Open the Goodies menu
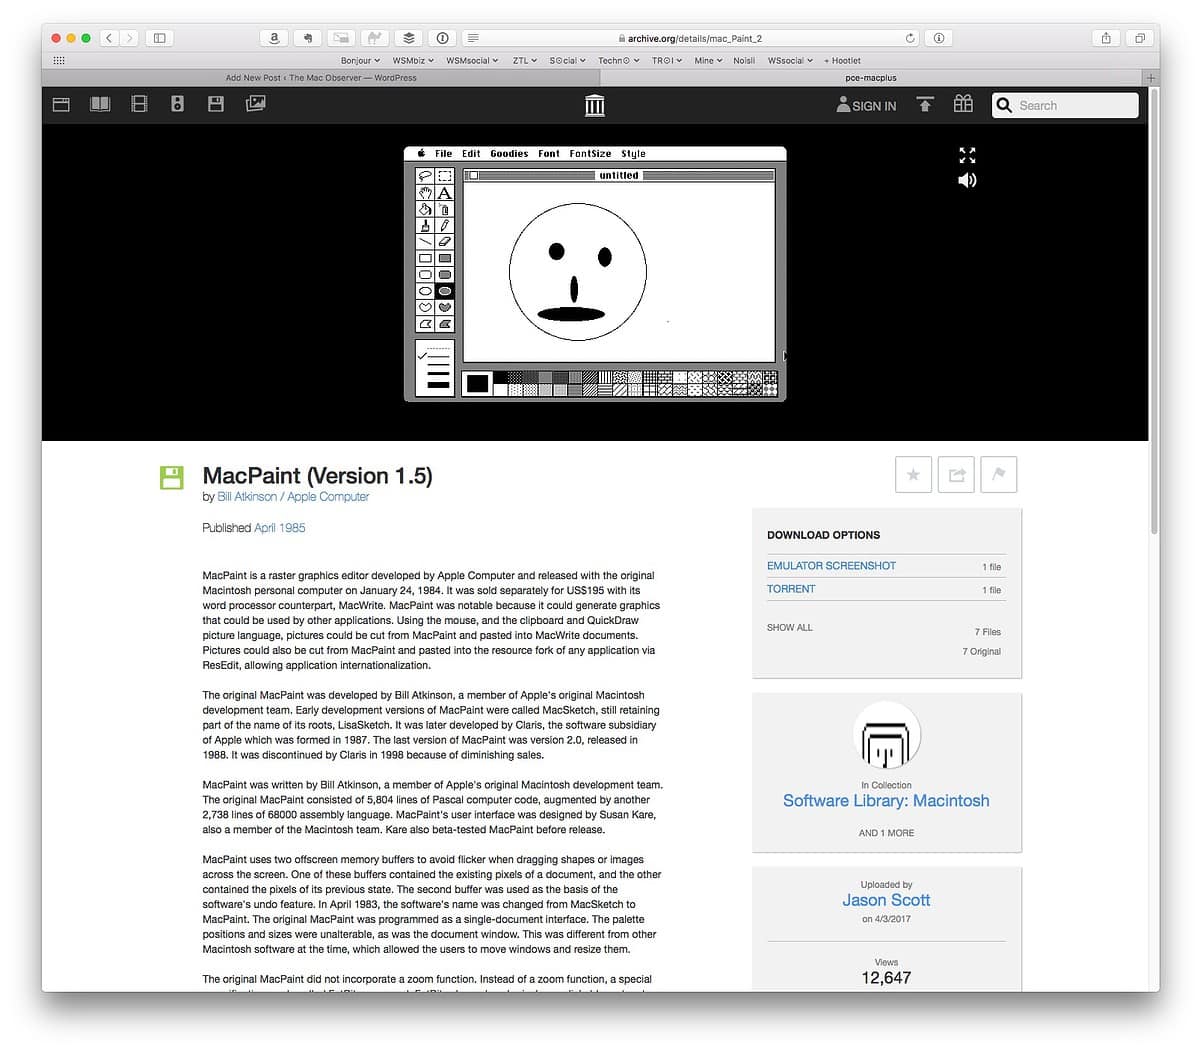This screenshot has height=1050, width=1200. pos(509,154)
